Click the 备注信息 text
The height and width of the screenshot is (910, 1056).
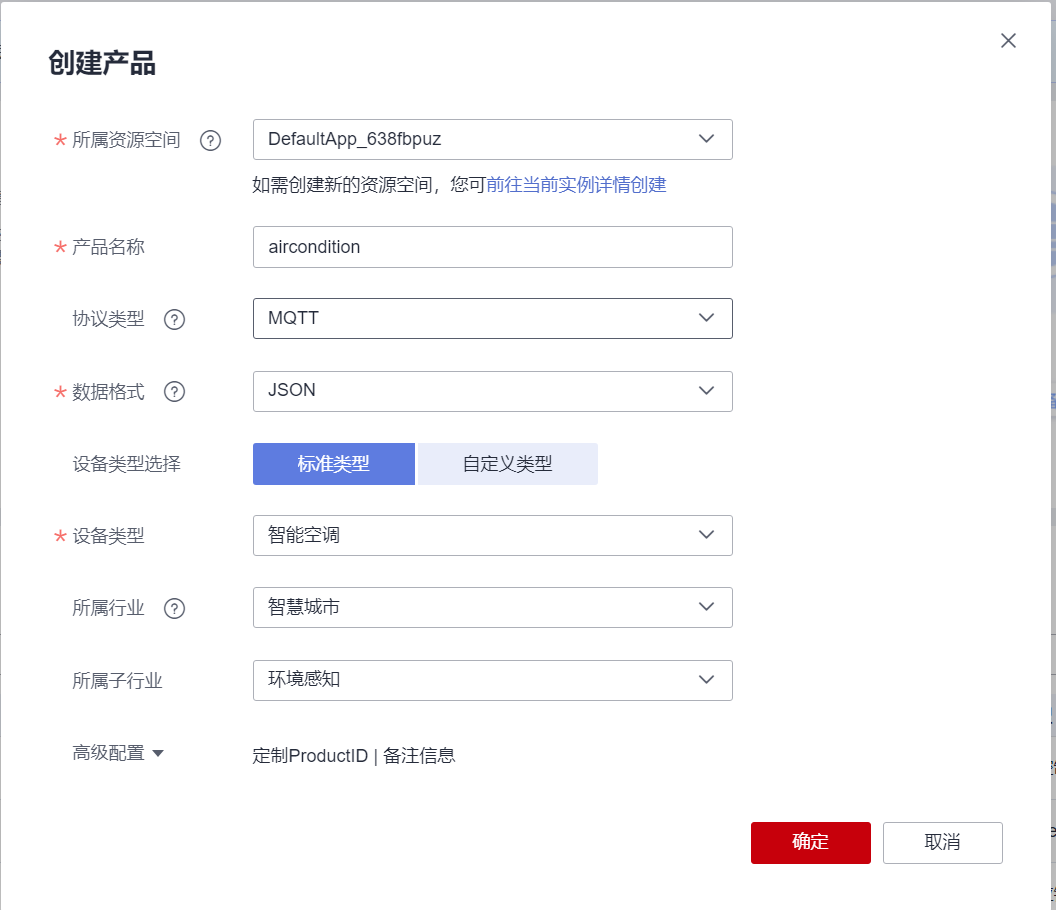tap(419, 756)
